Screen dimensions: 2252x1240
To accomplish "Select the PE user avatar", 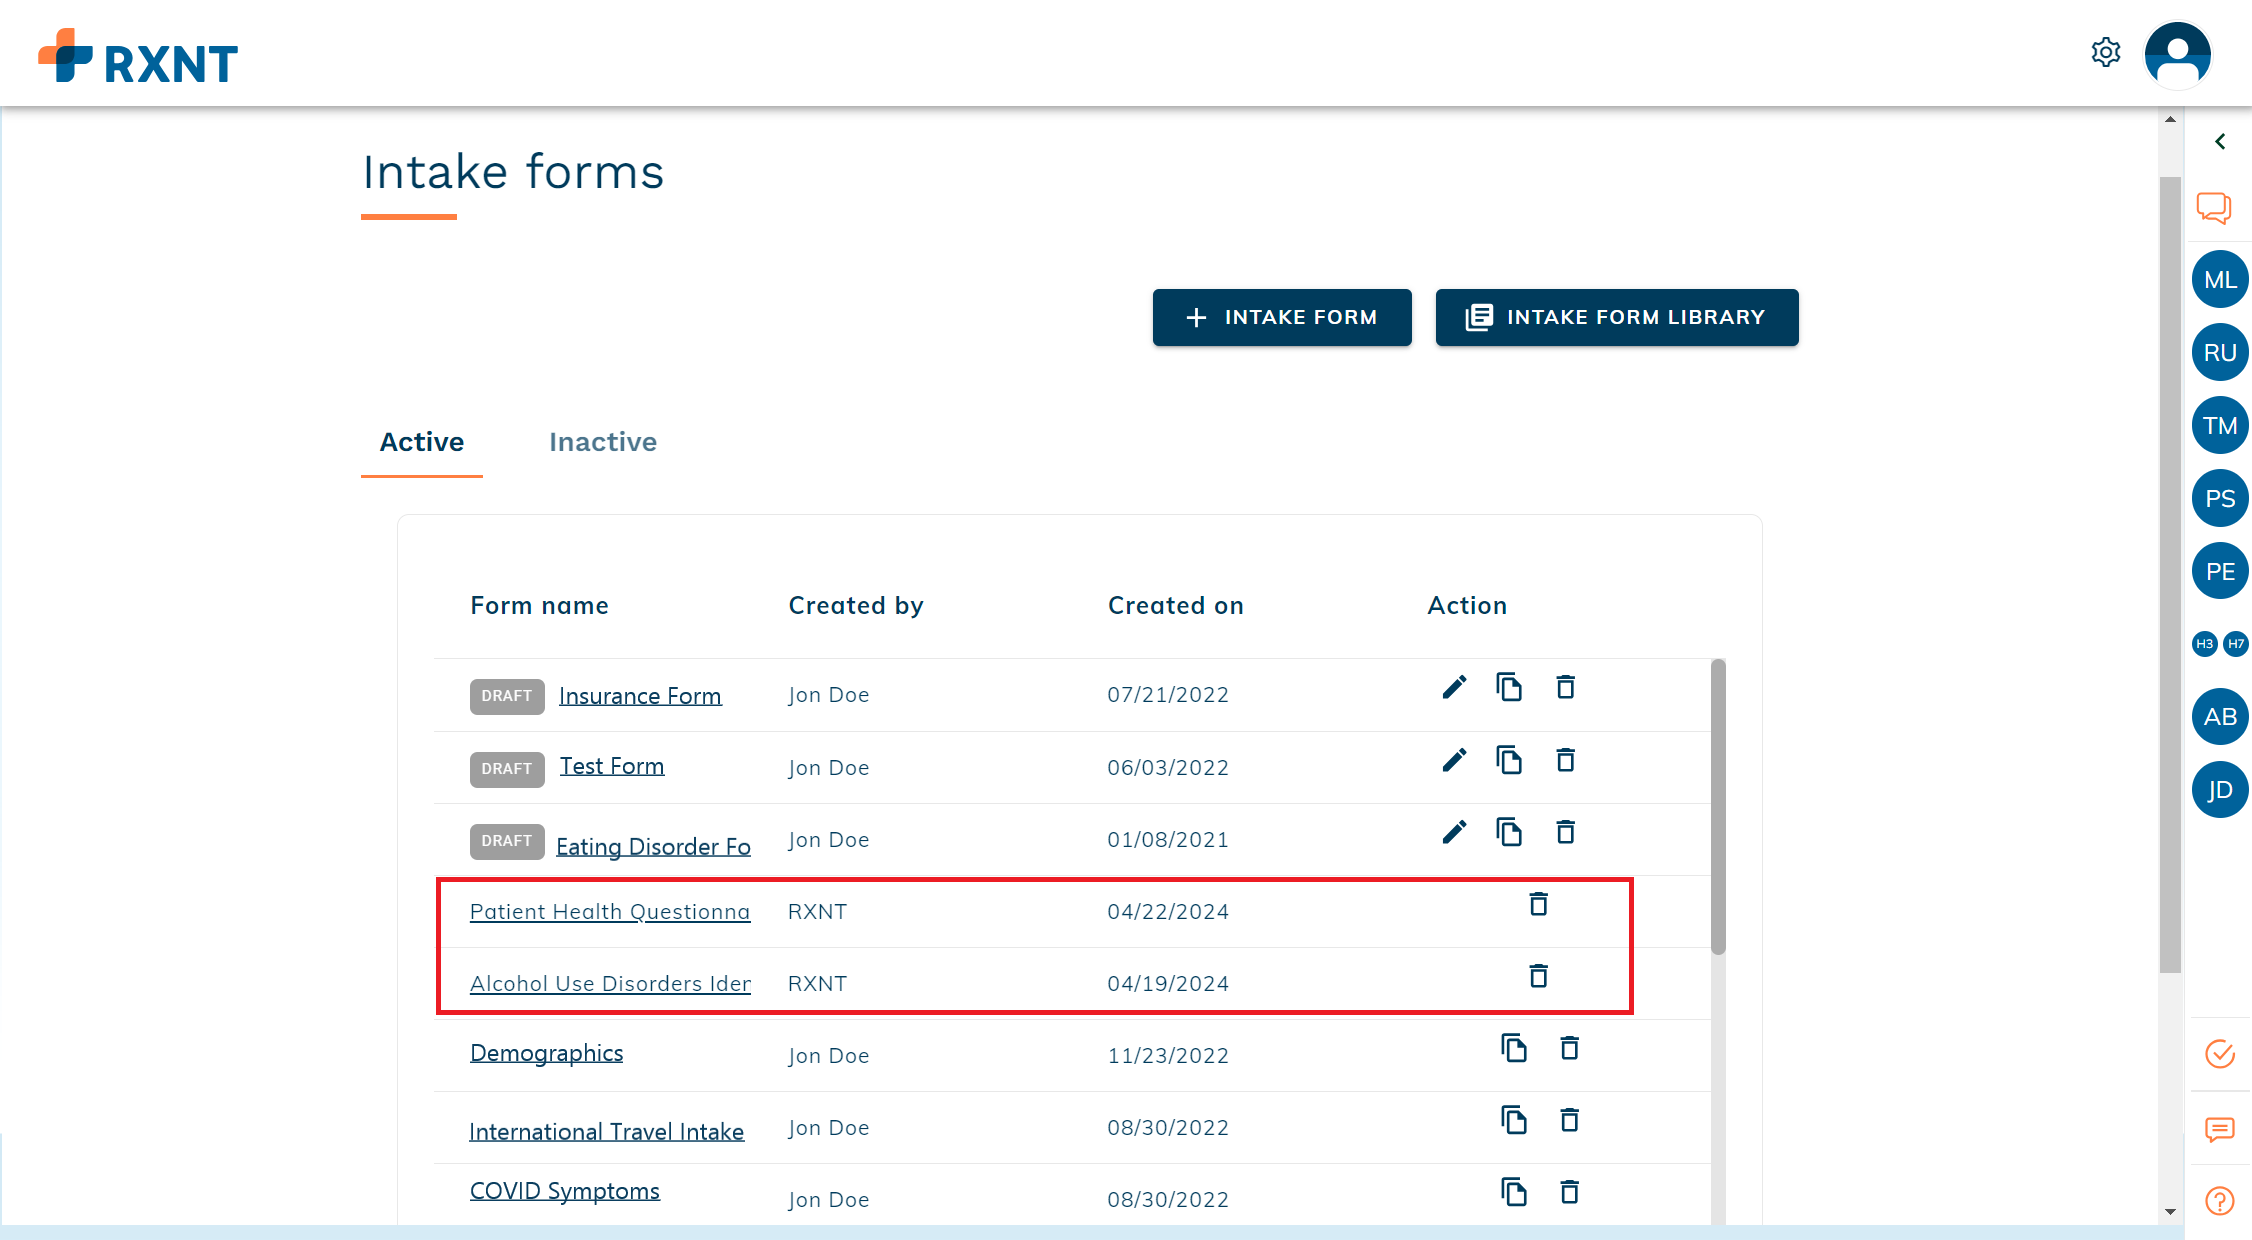I will click(x=2220, y=571).
